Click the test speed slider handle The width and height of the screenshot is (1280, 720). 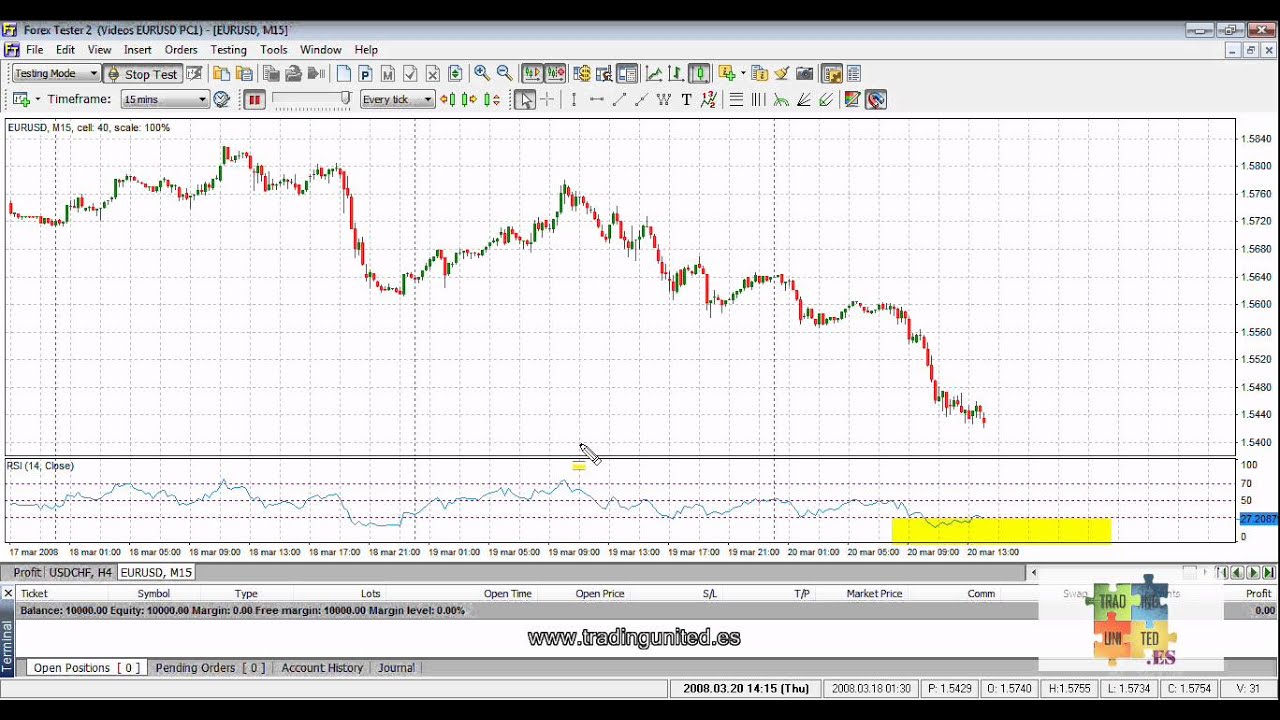345,97
